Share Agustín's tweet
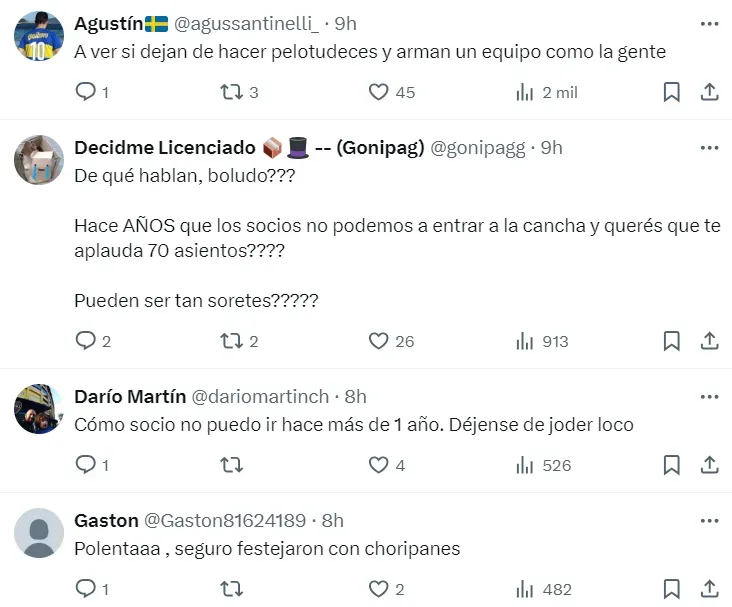732x607 pixels. coord(709,92)
